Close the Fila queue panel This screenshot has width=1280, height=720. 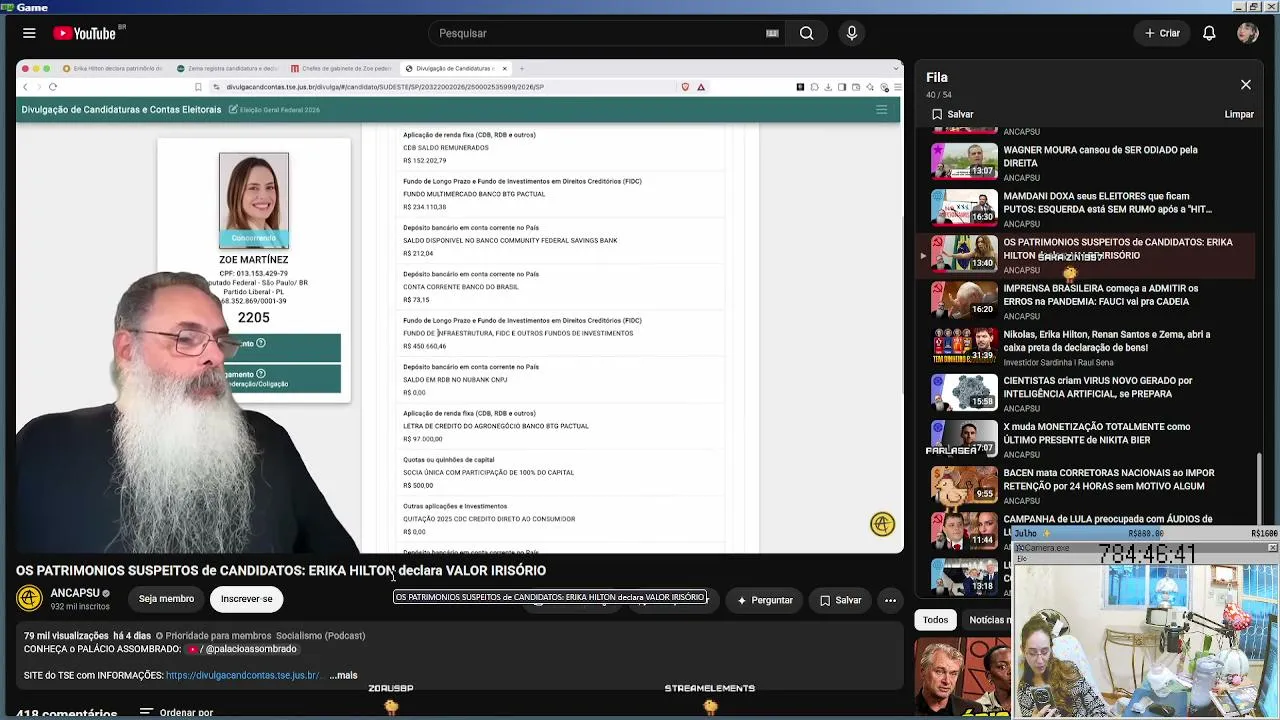[1246, 85]
